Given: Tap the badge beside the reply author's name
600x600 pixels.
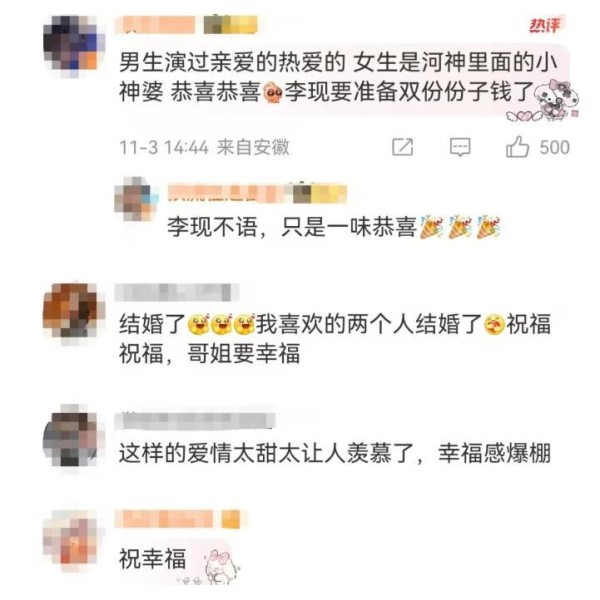Looking at the screenshot, I should [x=320, y=194].
